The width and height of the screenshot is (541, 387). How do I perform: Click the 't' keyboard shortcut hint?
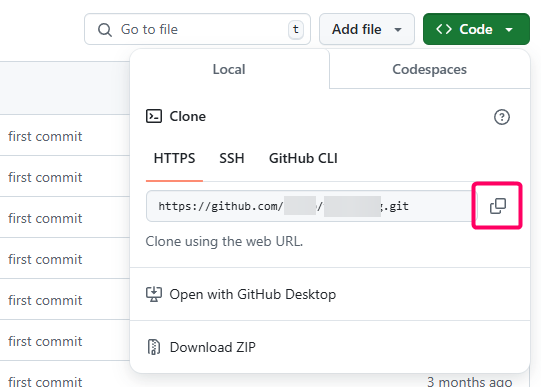(x=296, y=30)
